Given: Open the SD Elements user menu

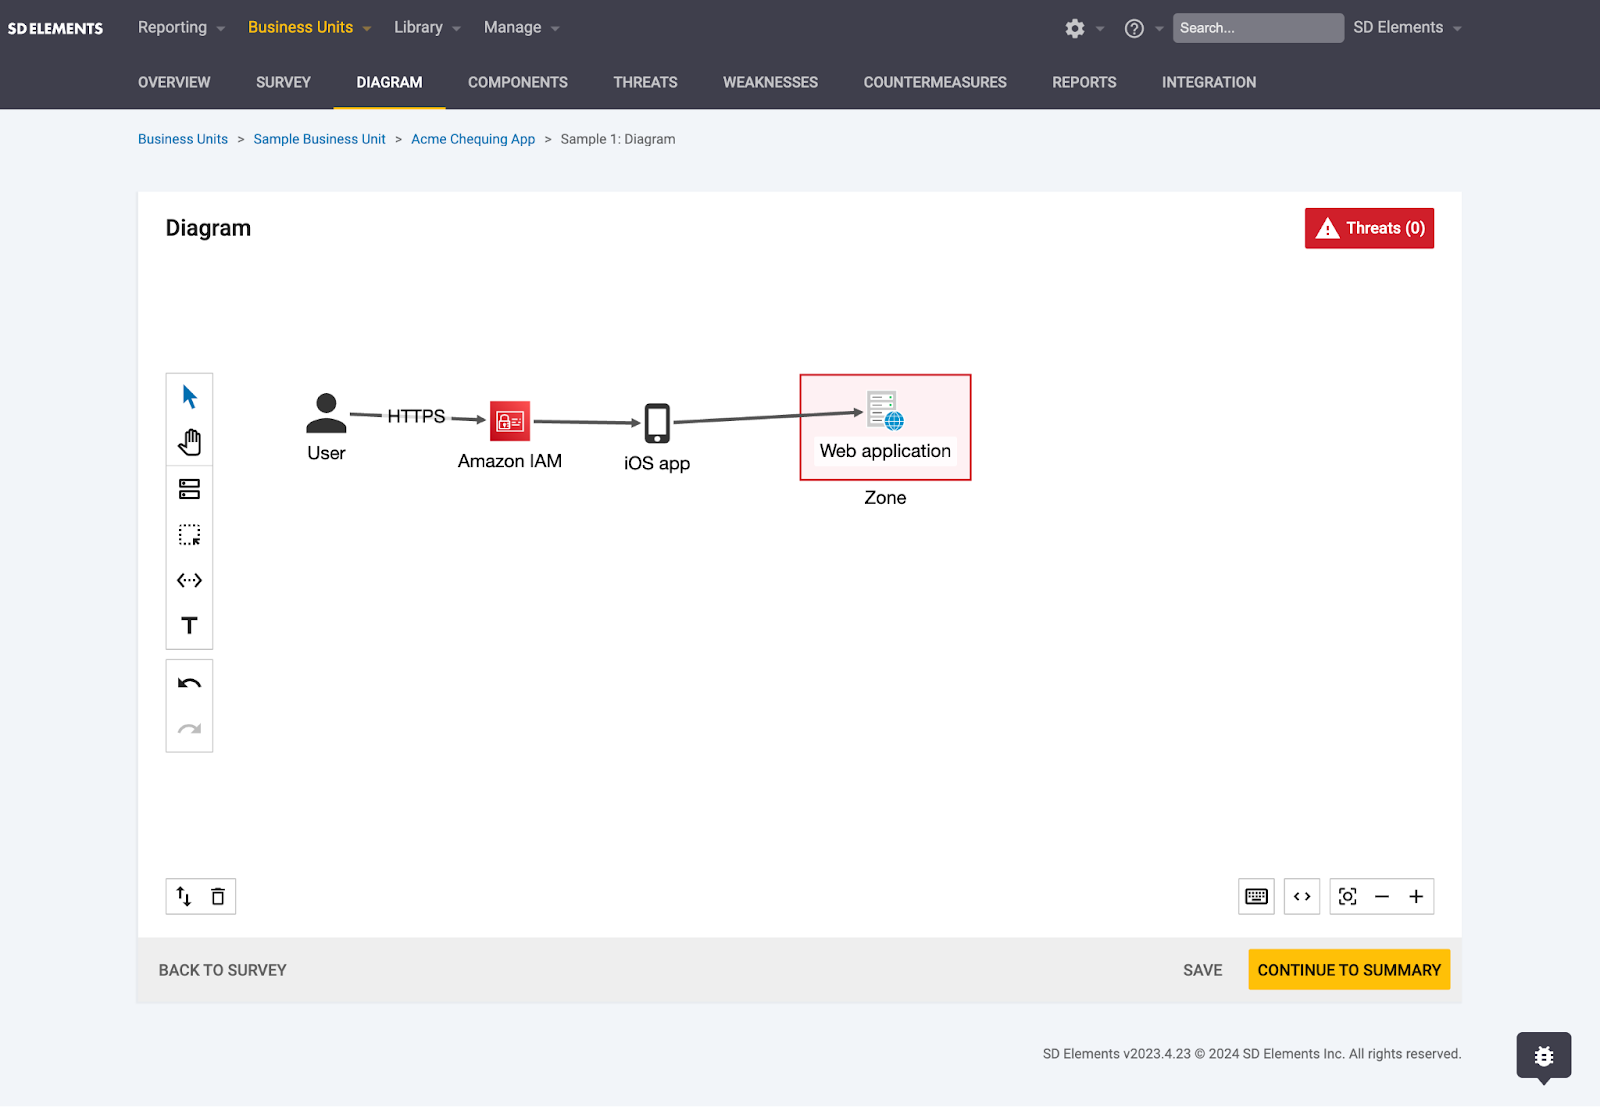Looking at the screenshot, I should (x=1407, y=27).
